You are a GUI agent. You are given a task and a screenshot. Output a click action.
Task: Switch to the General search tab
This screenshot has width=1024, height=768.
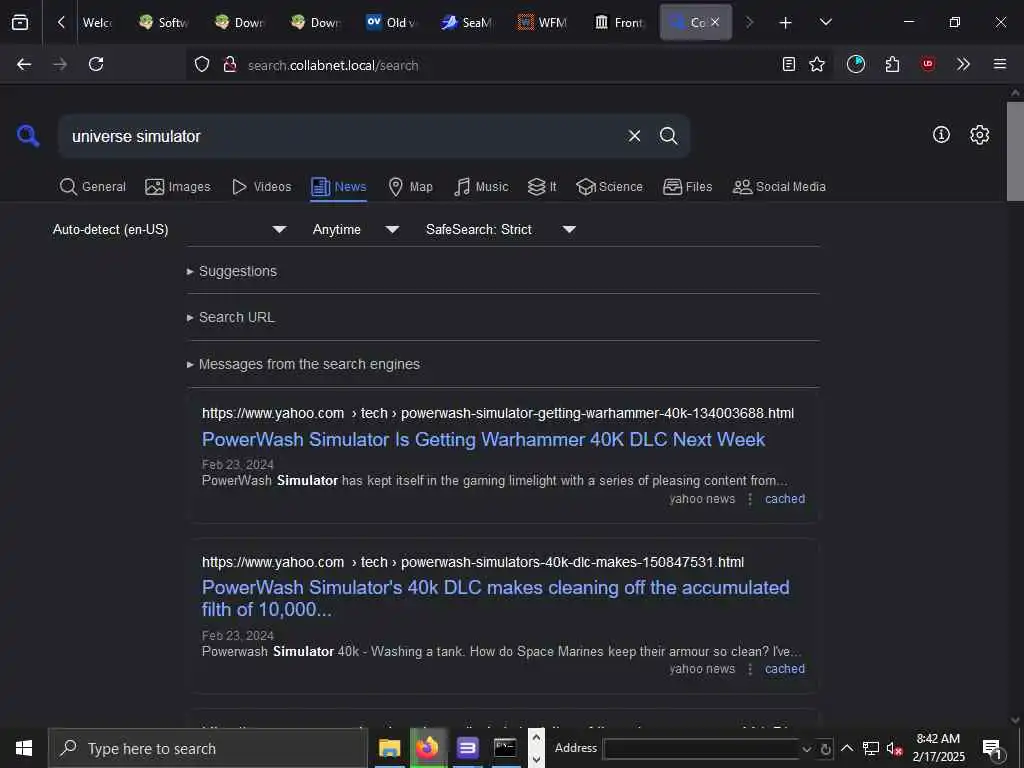click(x=92, y=187)
